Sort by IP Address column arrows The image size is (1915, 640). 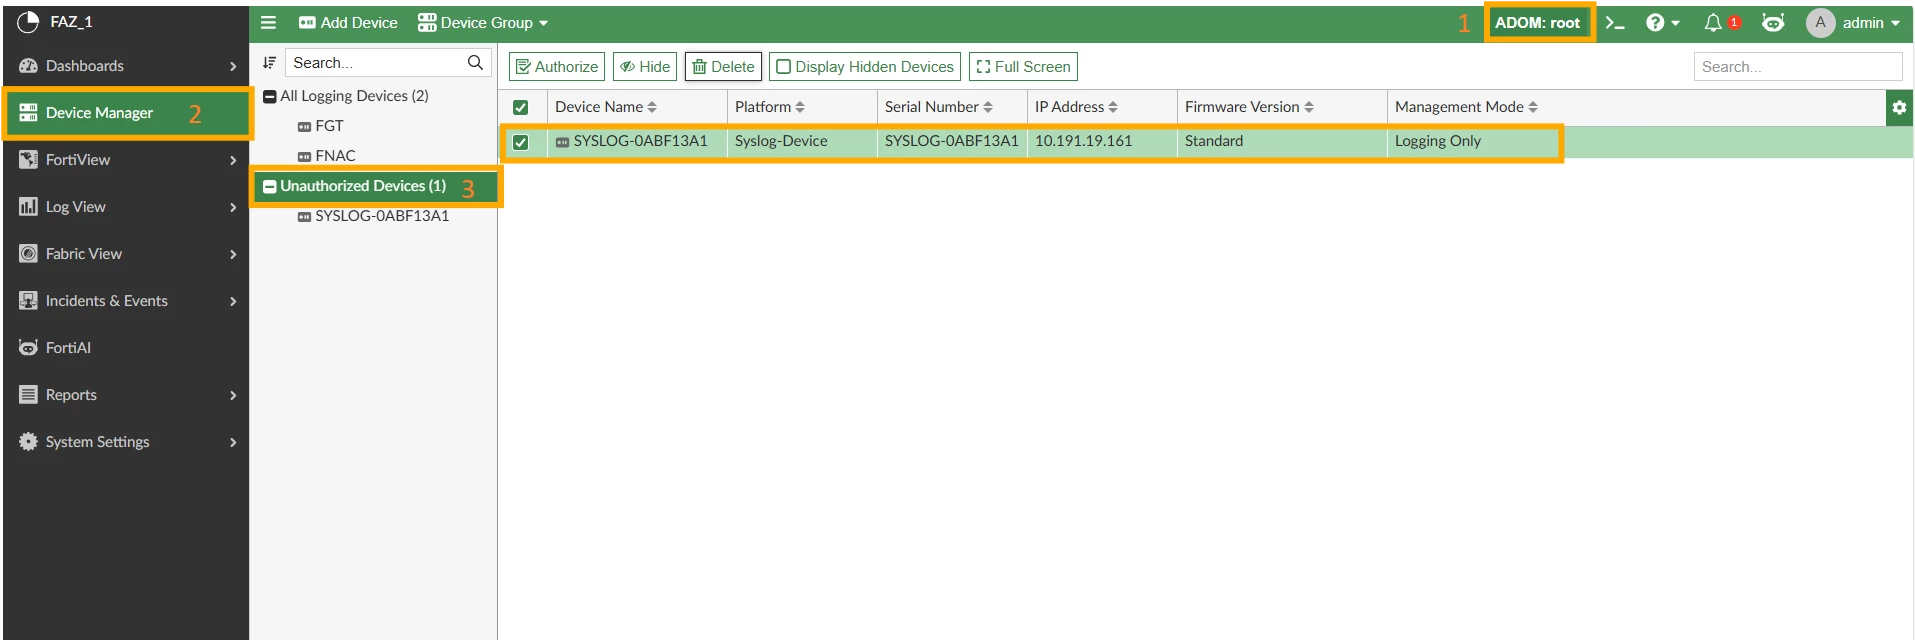(x=1113, y=107)
